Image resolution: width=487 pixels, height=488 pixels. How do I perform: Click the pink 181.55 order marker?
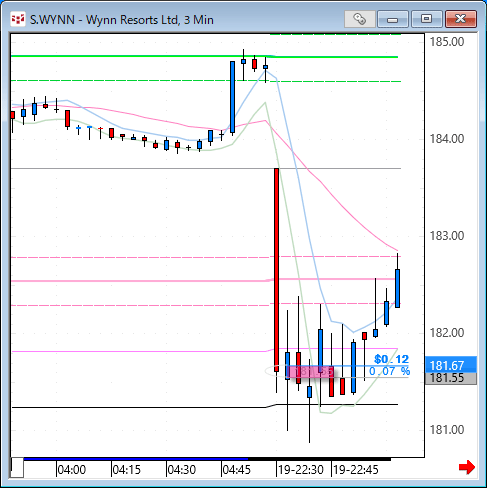(x=311, y=372)
